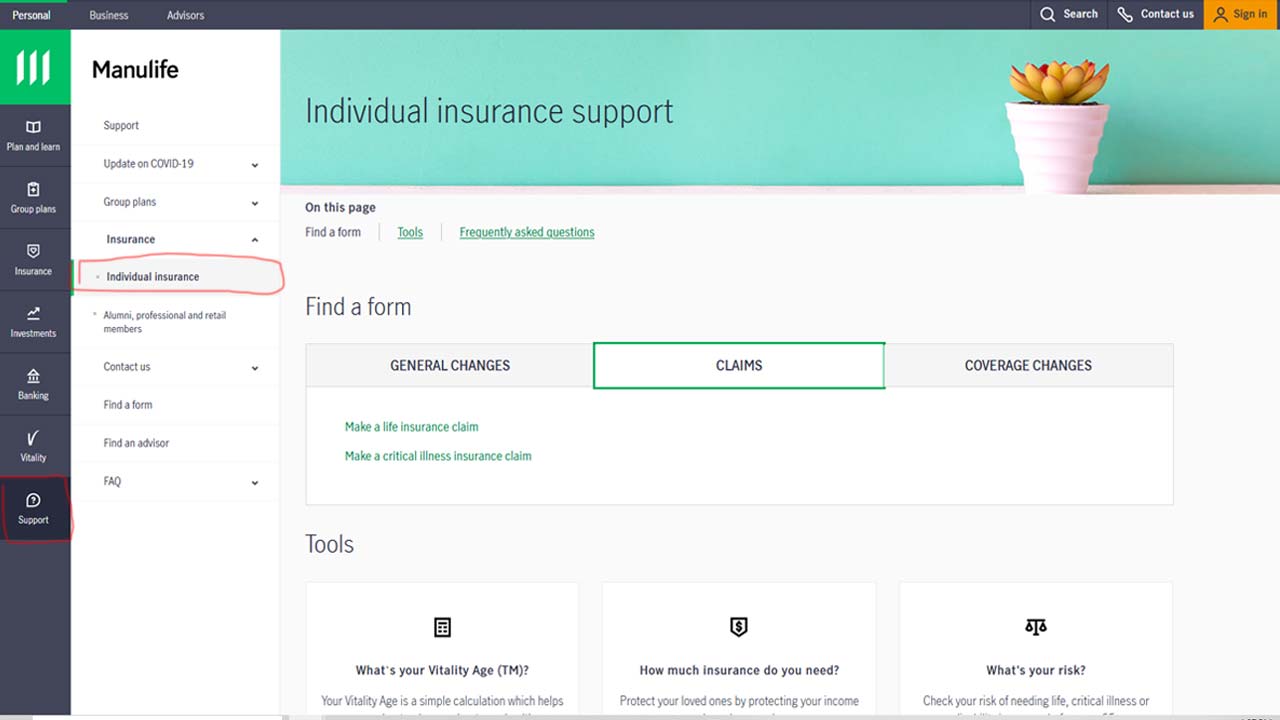The height and width of the screenshot is (720, 1280).
Task: Click What's your risk? card title
Action: [1036, 670]
